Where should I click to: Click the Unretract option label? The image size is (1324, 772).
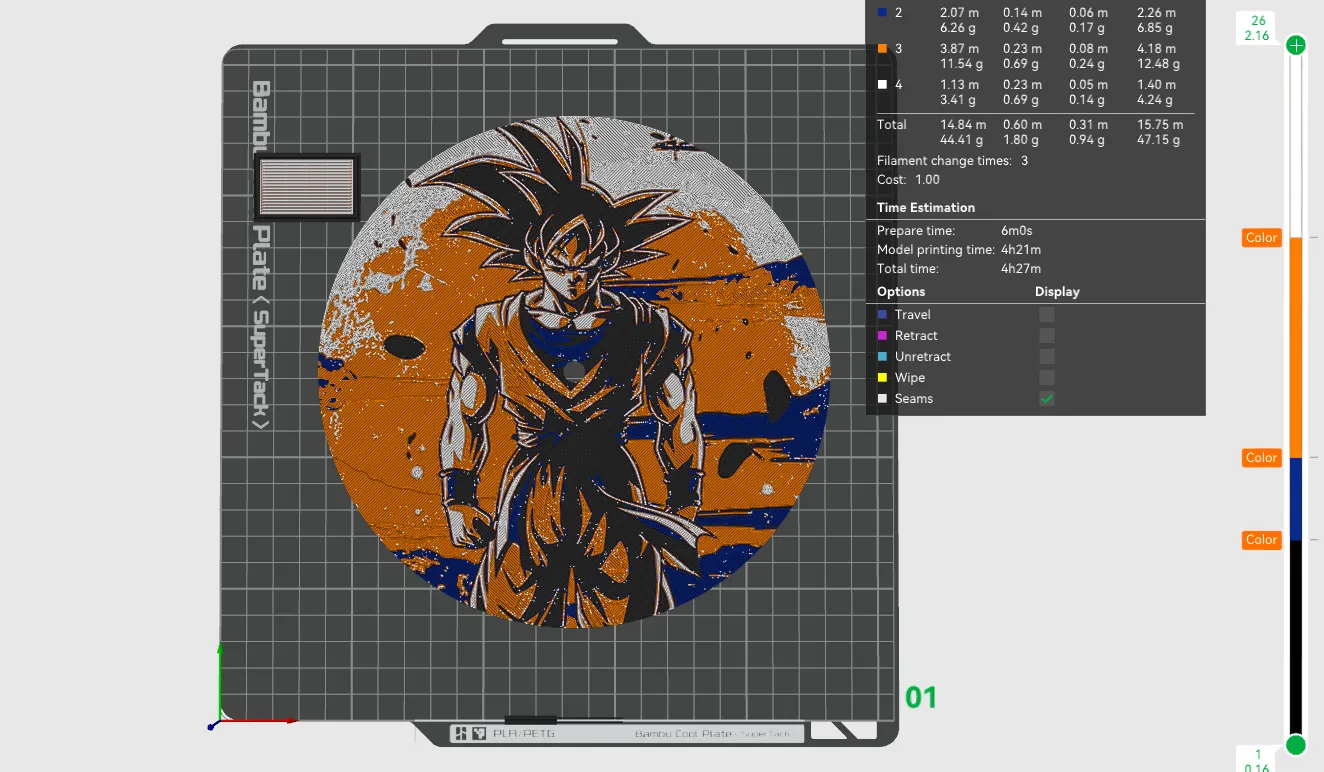pos(923,356)
